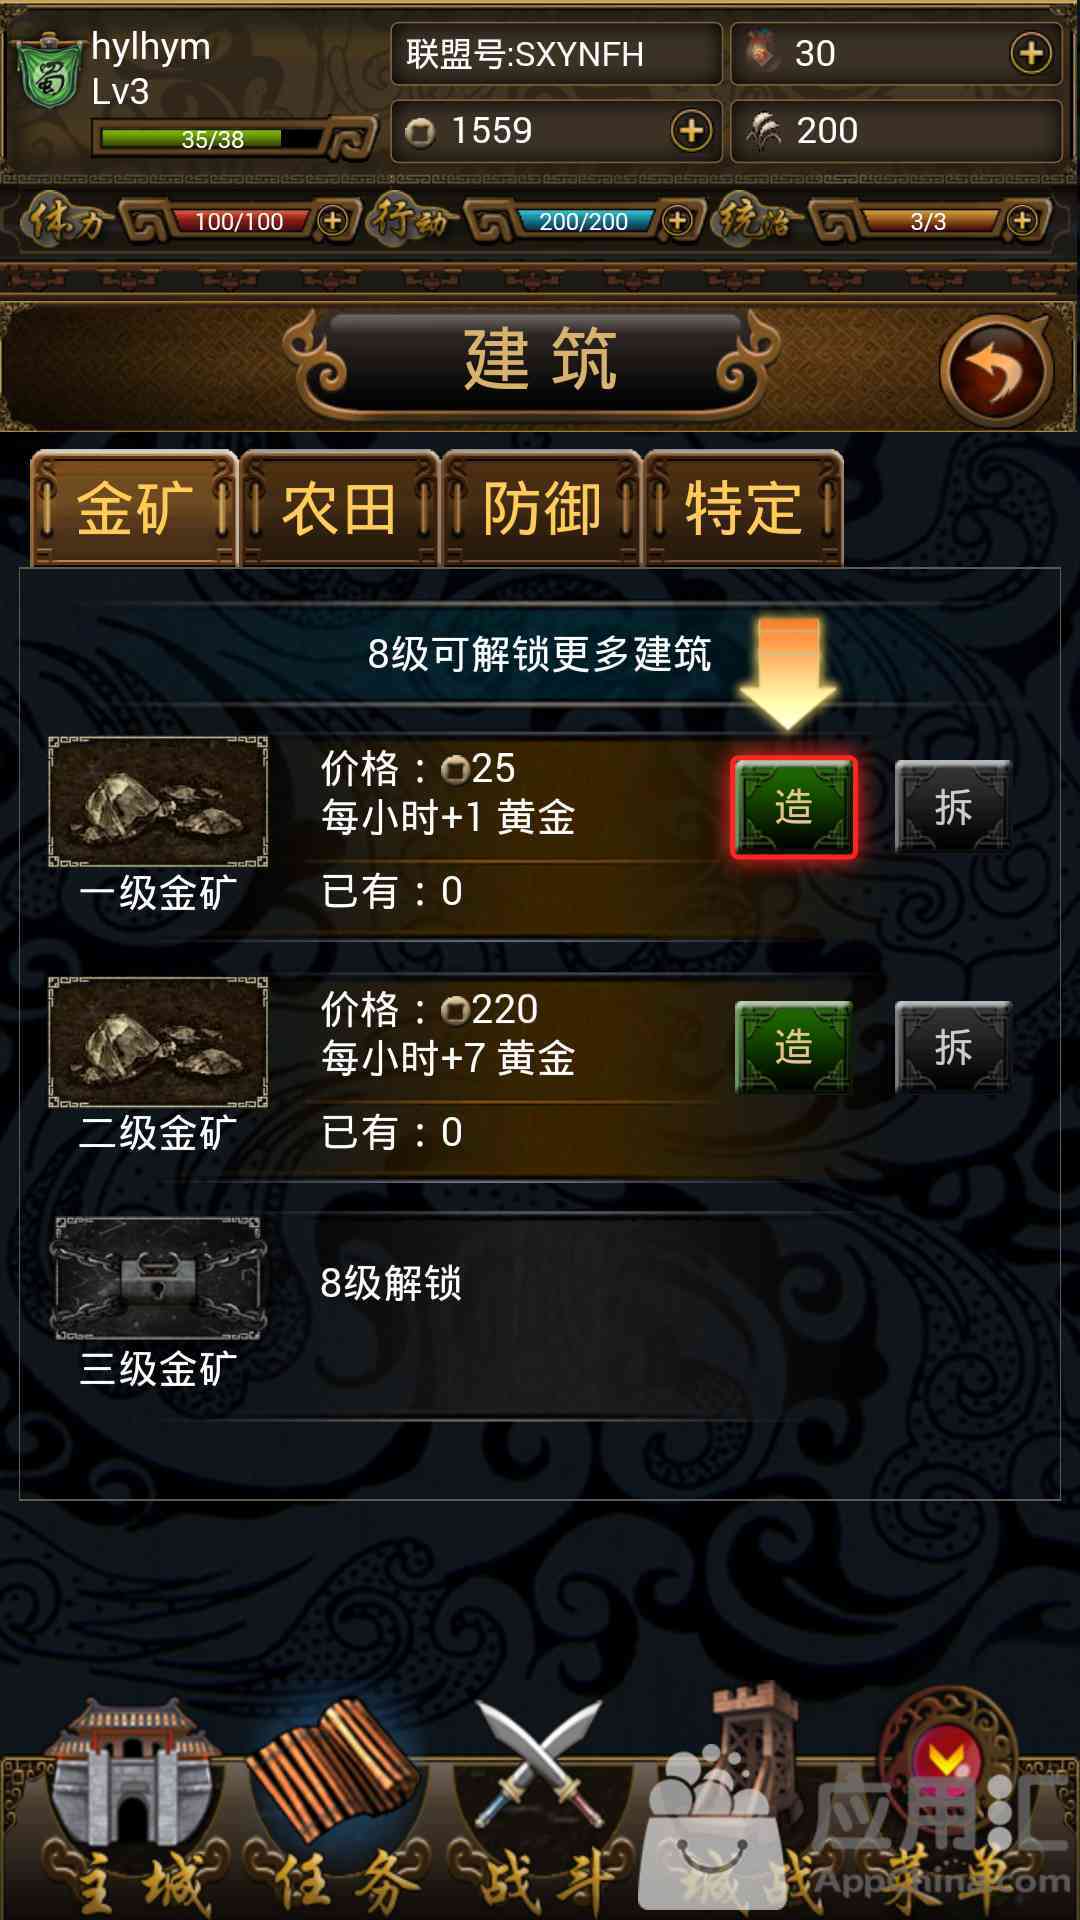Tap the orange back arrow button
Image resolution: width=1080 pixels, height=1920 pixels.
pos(996,371)
